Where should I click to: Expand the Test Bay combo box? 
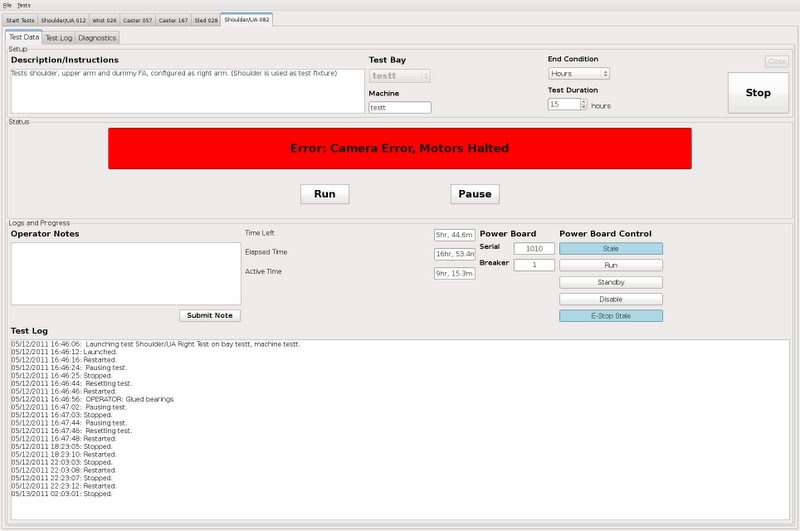coord(399,75)
